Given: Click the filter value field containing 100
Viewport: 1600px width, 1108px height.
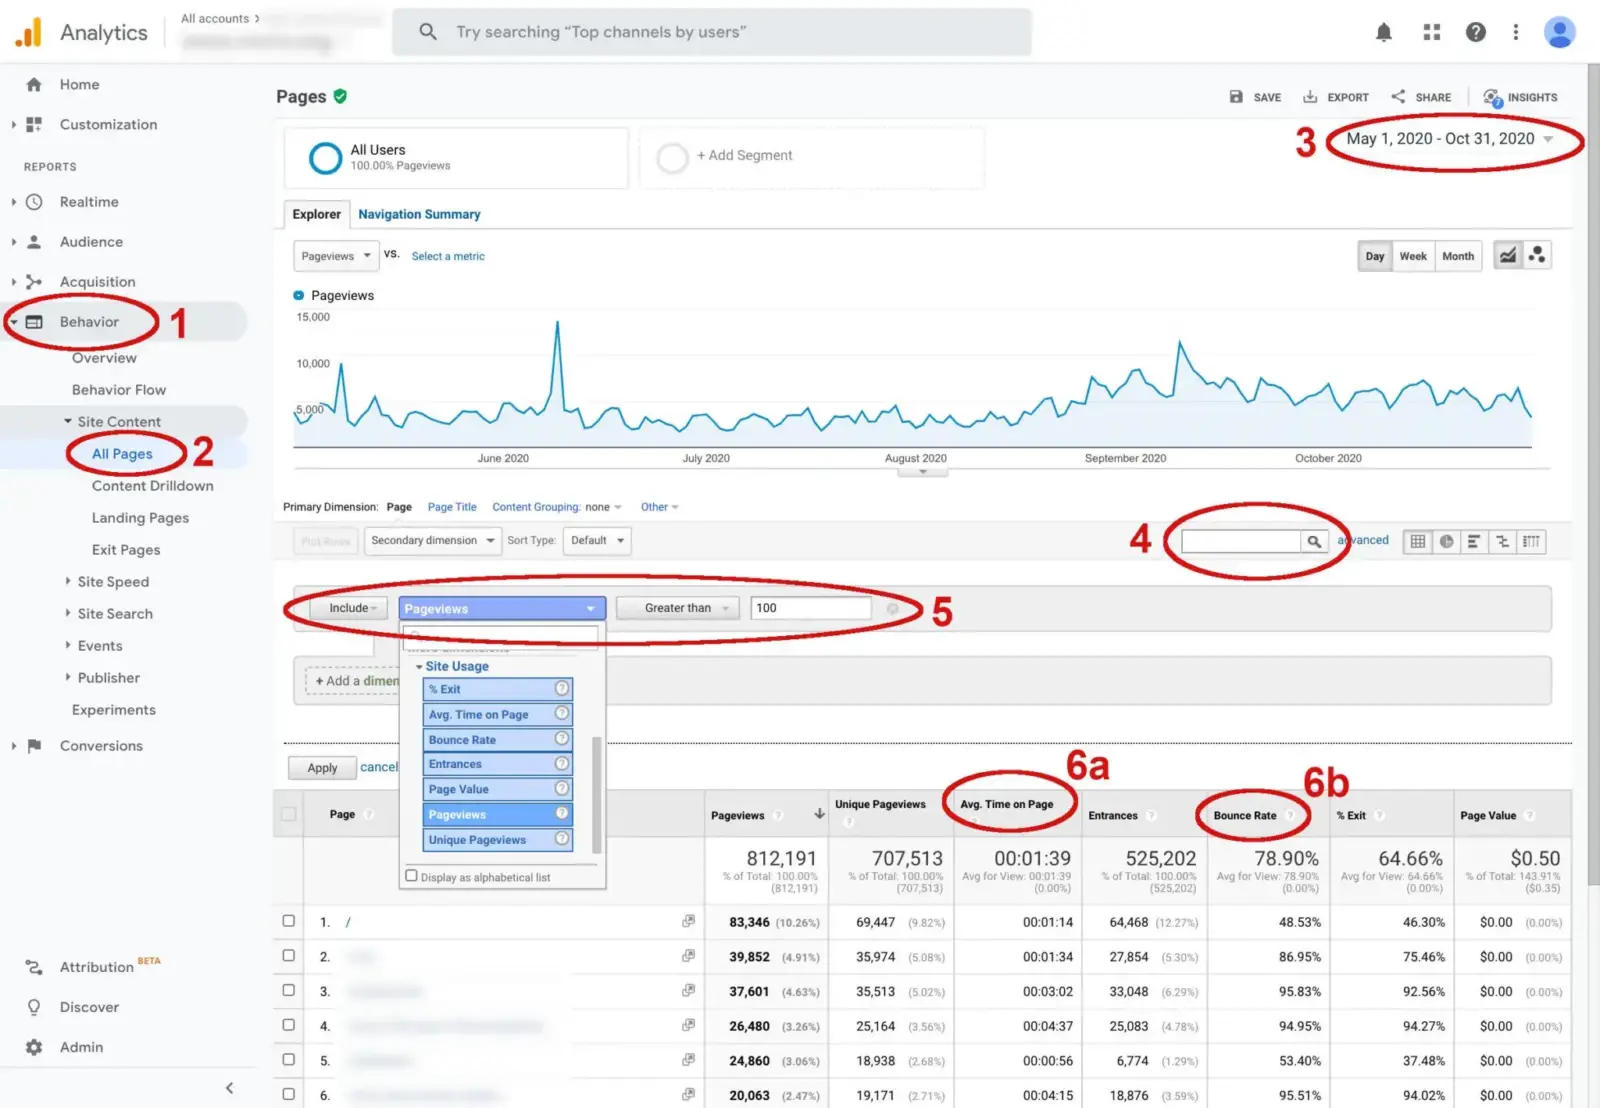Looking at the screenshot, I should pyautogui.click(x=810, y=608).
